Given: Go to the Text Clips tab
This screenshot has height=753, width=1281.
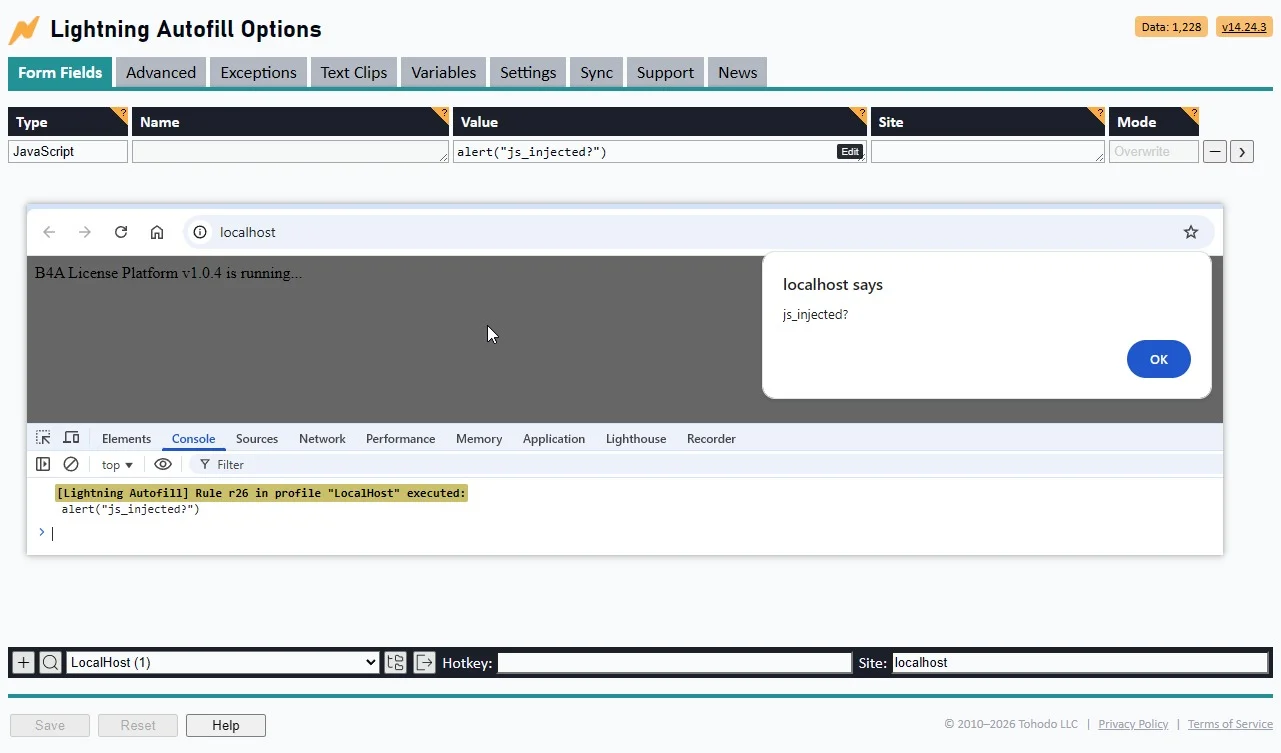Looking at the screenshot, I should point(354,72).
